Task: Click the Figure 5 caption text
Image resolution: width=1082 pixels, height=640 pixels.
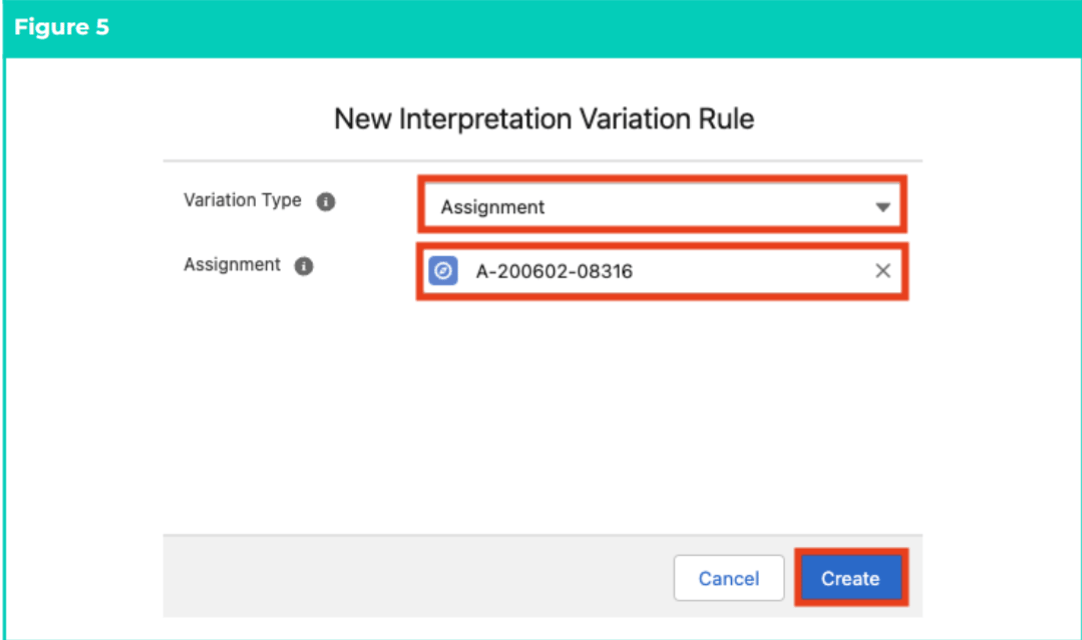Action: click(61, 27)
